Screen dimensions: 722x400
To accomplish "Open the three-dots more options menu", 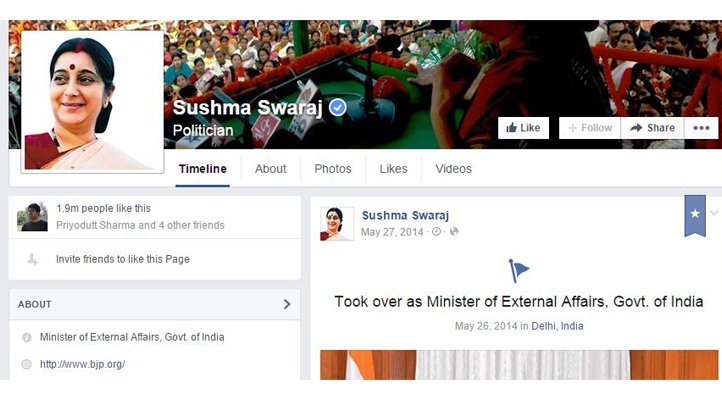I will pos(701,128).
